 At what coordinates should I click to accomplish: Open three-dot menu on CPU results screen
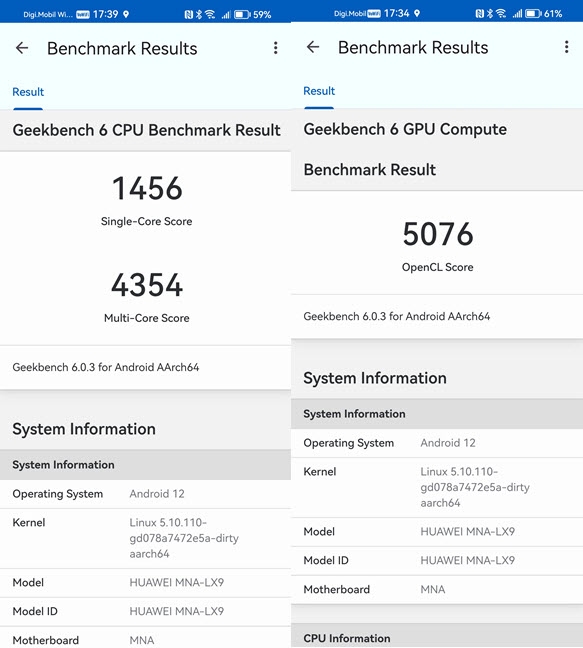(276, 48)
